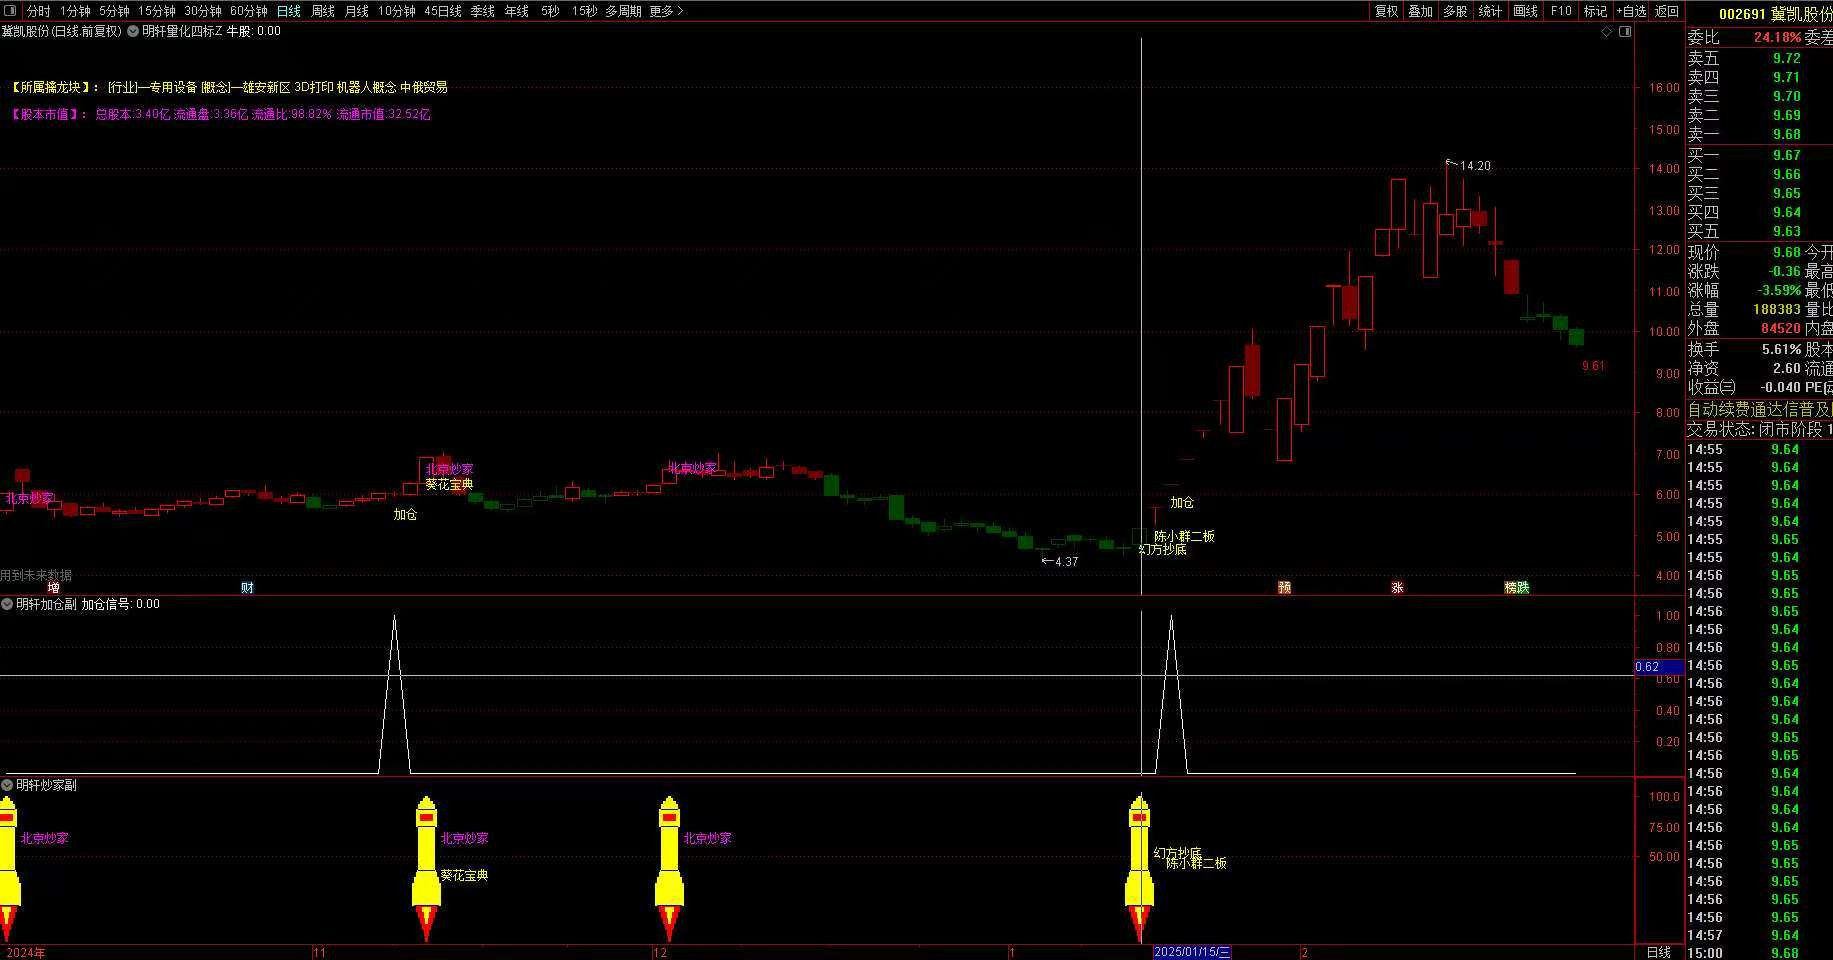This screenshot has height=960, width=1833.
Task: Click the panel layout icon before 分时
Action: (x=12, y=11)
